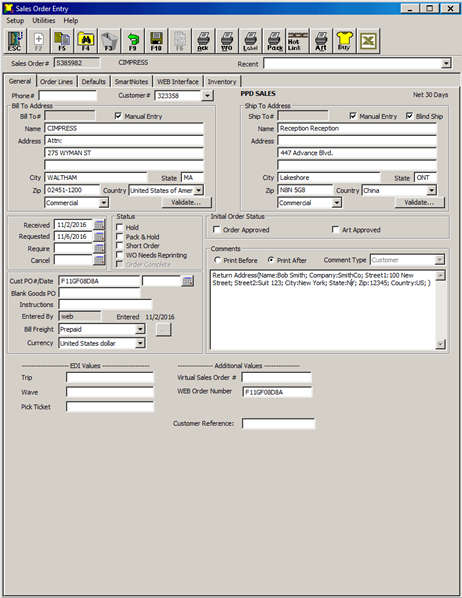Image resolution: width=462 pixels, height=598 pixels.
Task: Click the yellow shirt Buy icon
Action: 344,41
